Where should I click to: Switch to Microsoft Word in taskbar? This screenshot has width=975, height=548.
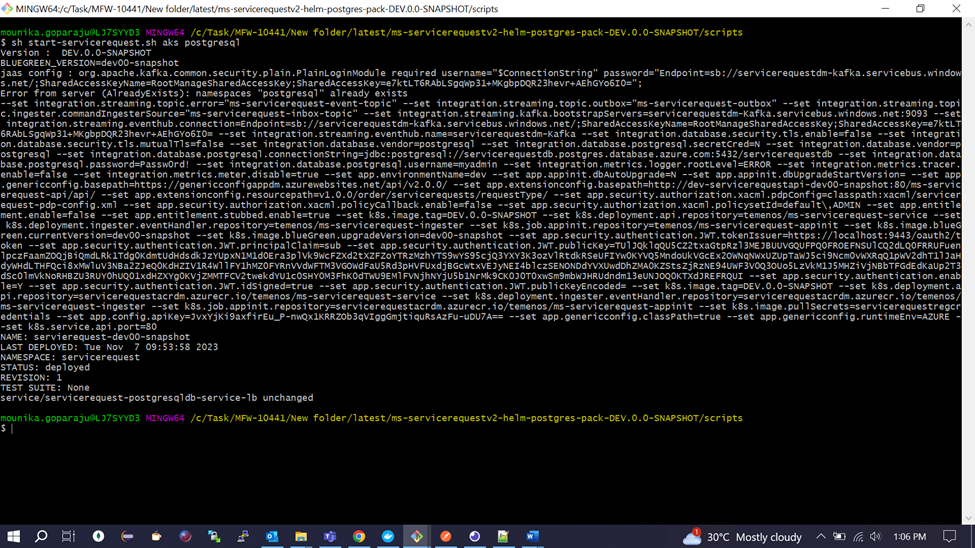click(x=533, y=537)
